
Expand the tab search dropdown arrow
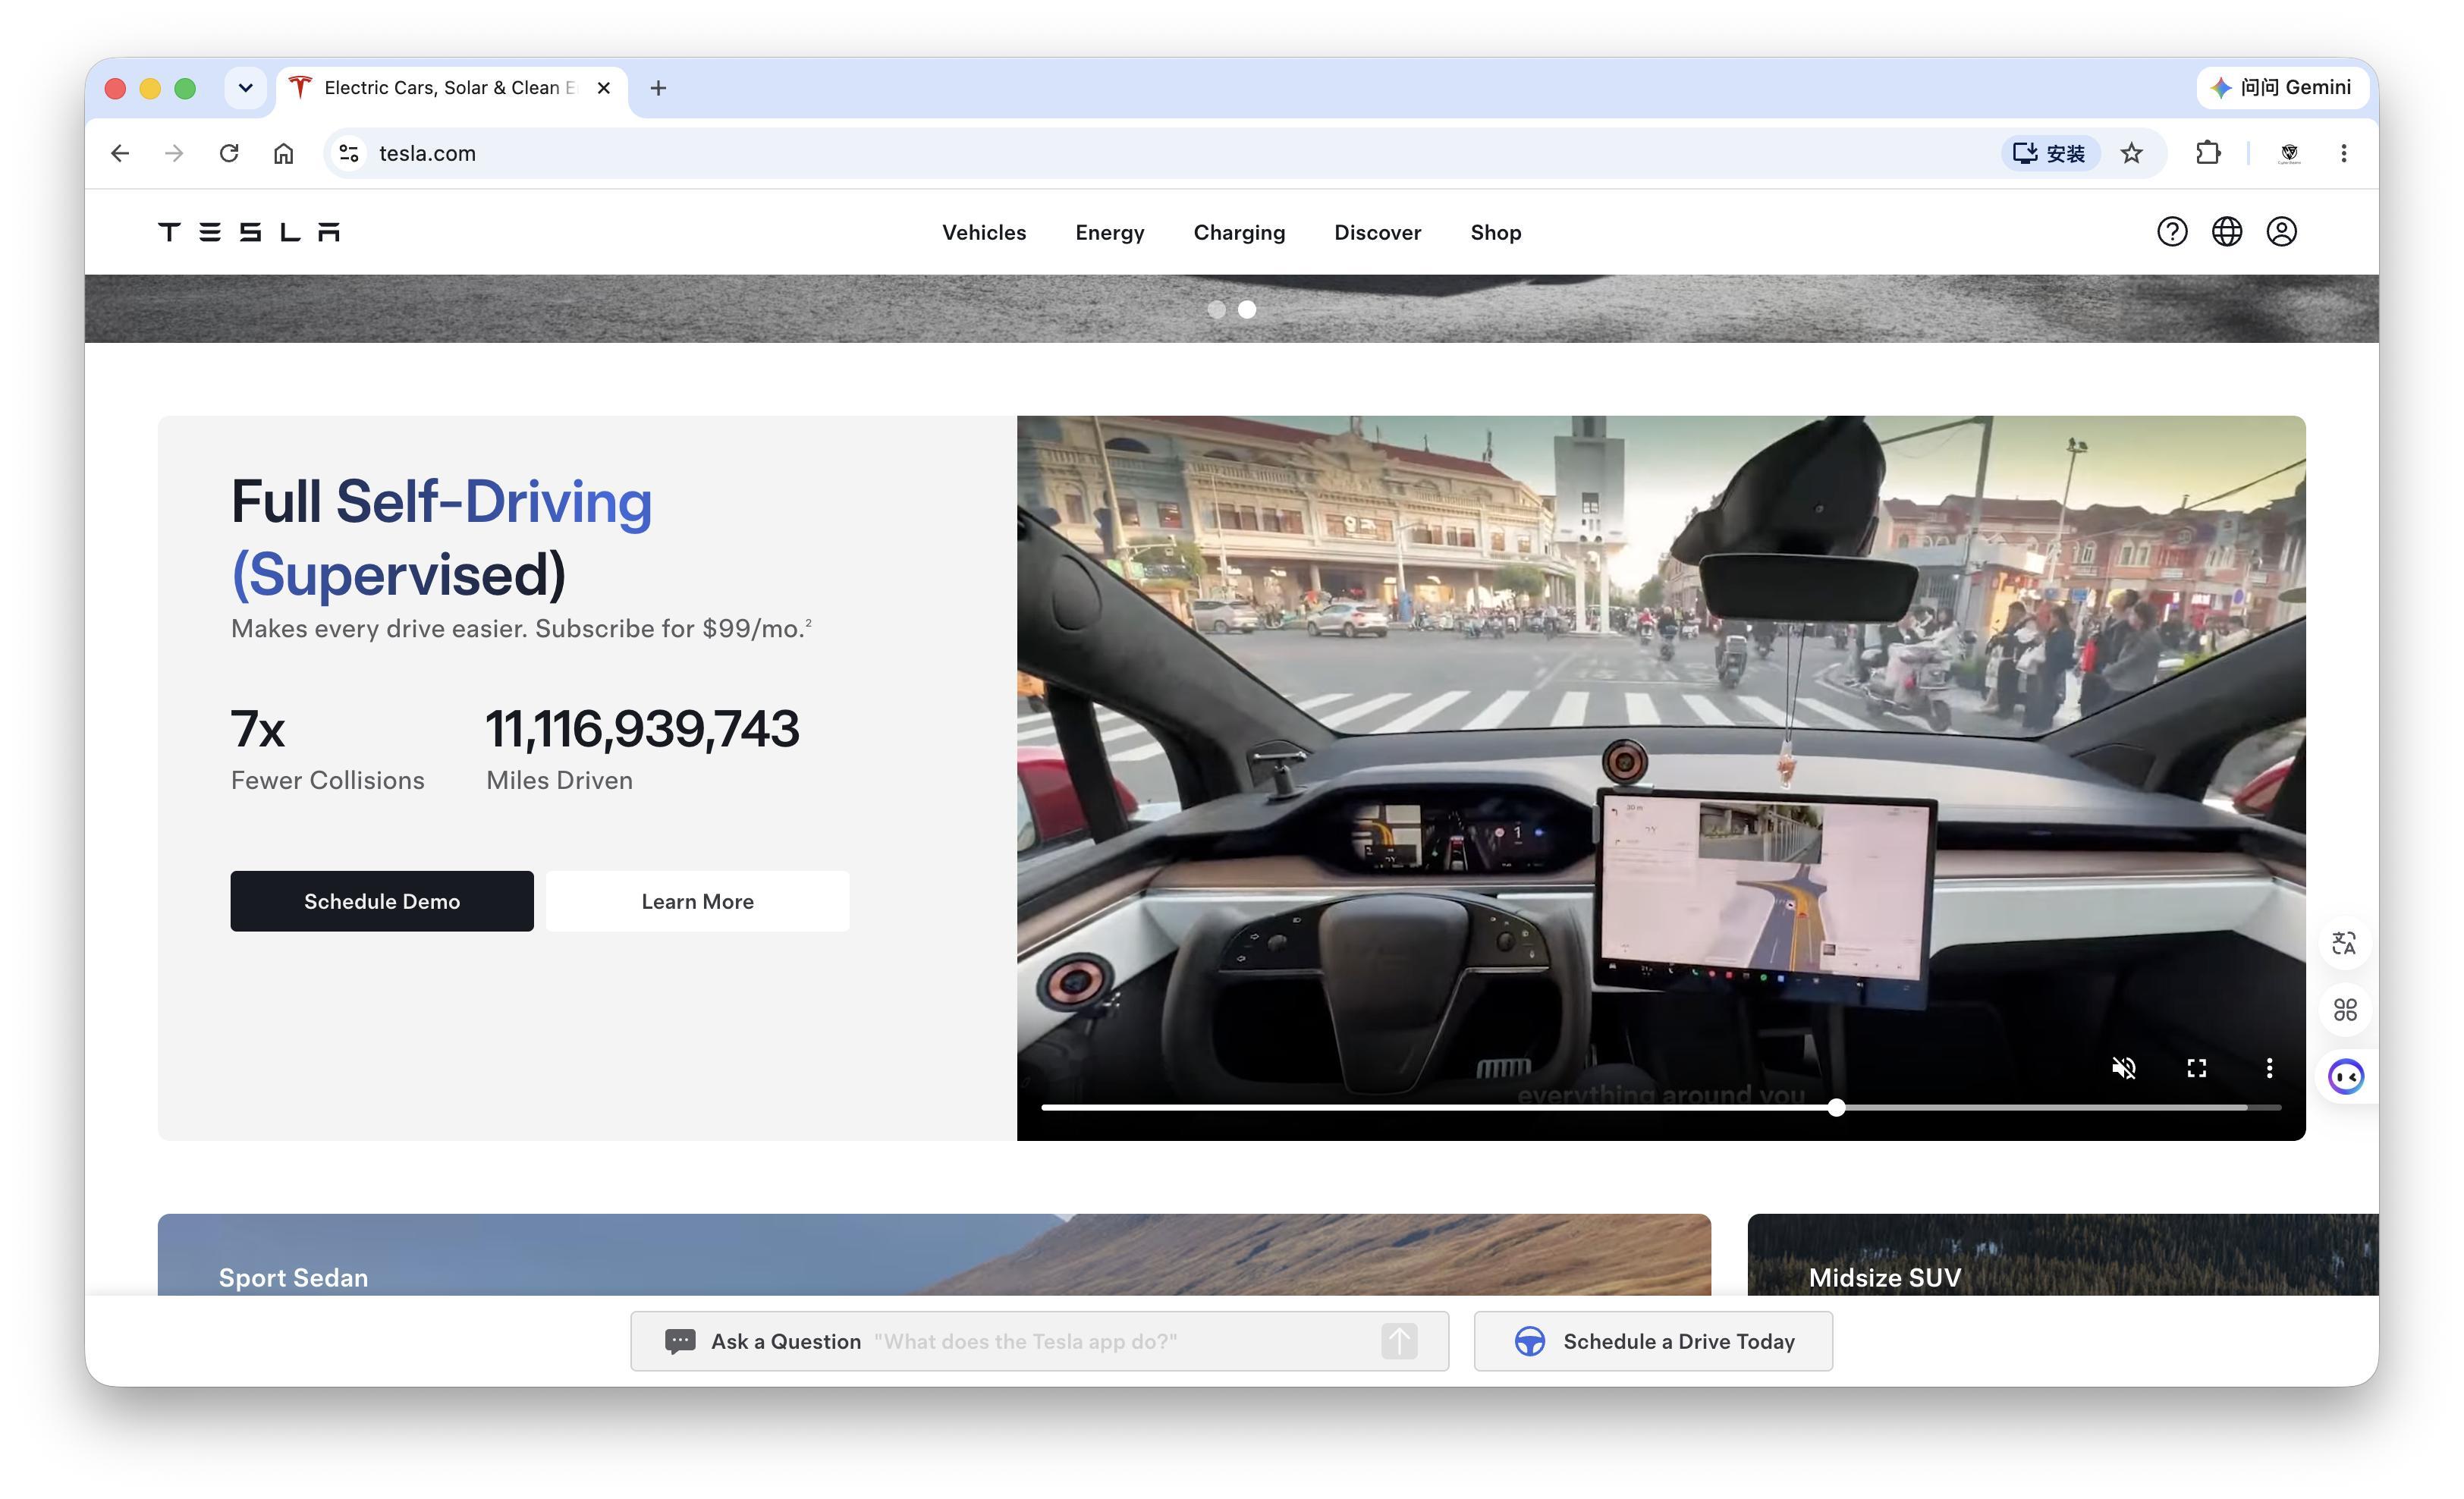(245, 88)
